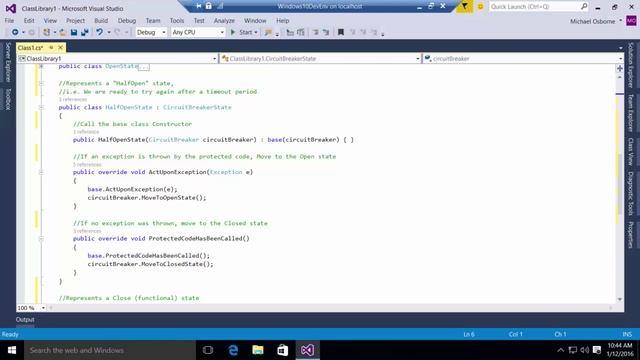This screenshot has width=640, height=360.
Task: Click the Save All toolbar icon
Action: 84,32
